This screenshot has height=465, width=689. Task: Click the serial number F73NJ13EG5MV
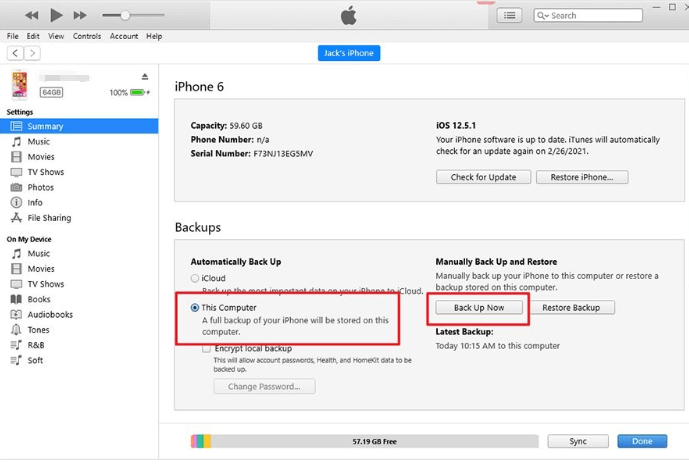coord(283,154)
